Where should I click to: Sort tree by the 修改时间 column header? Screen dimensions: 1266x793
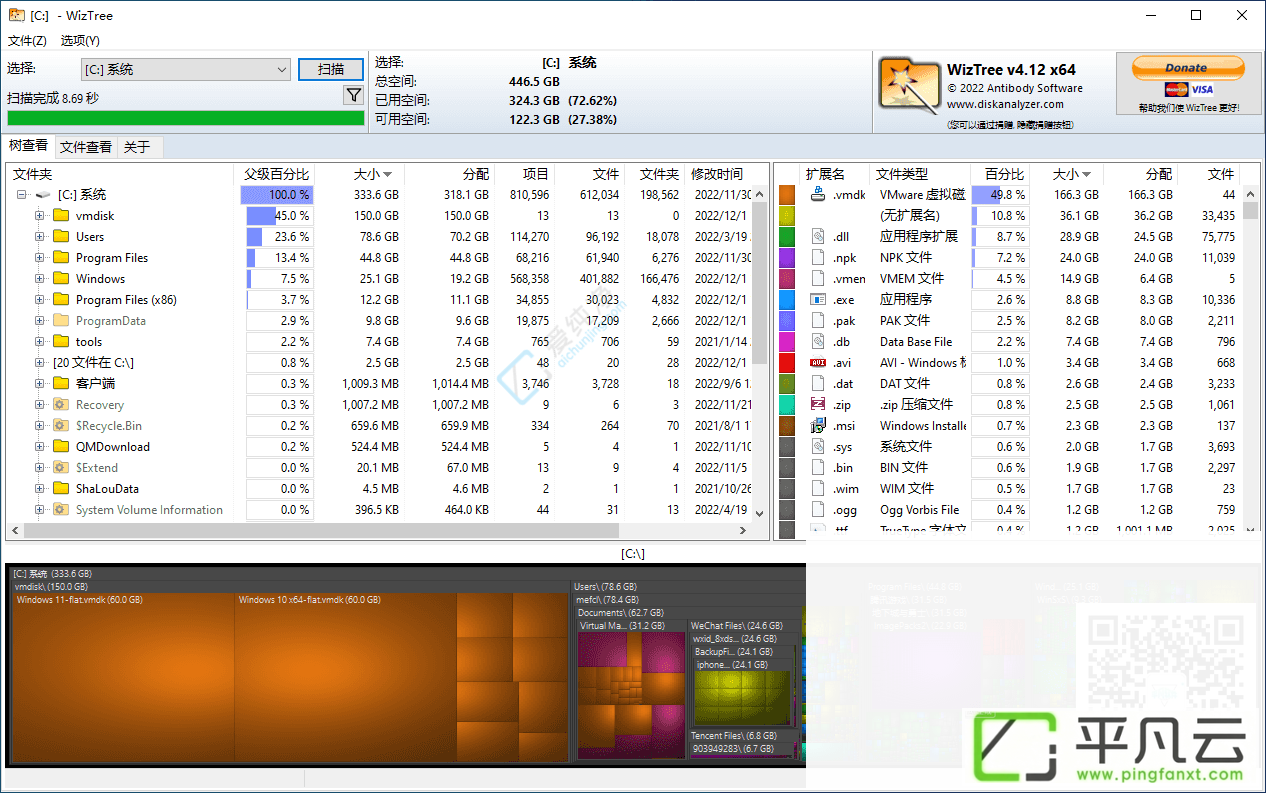click(717, 174)
